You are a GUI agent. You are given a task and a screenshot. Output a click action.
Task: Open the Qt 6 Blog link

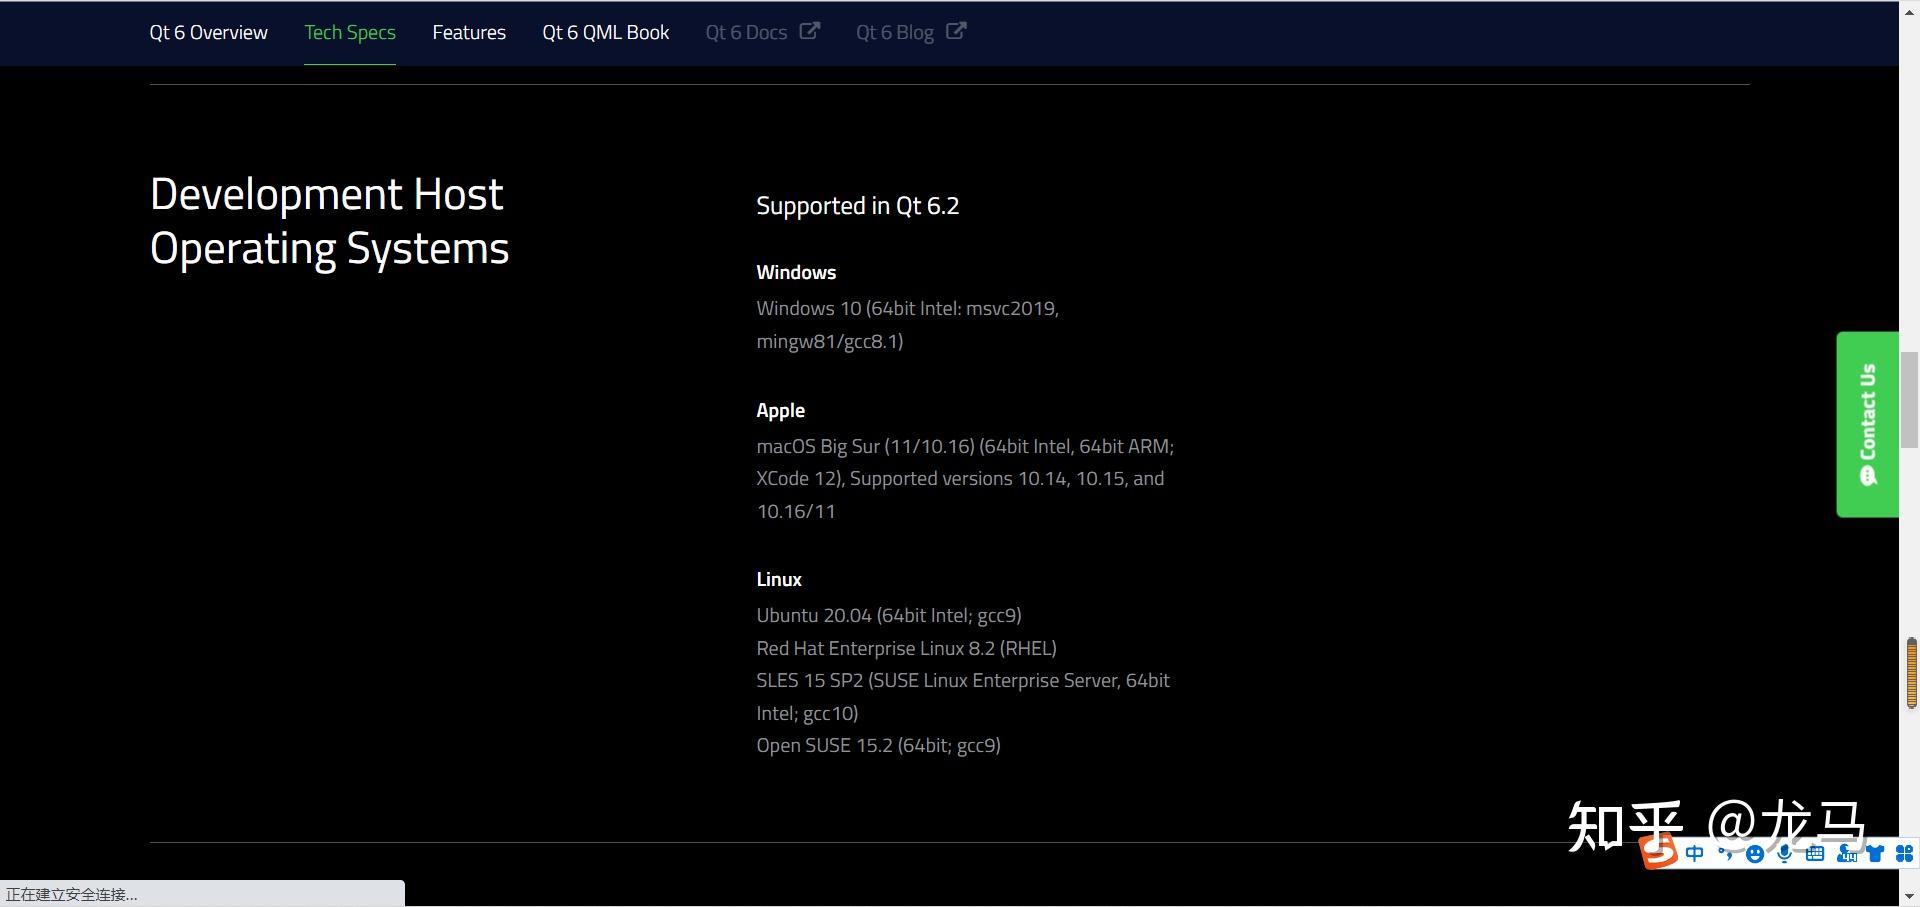click(x=895, y=32)
